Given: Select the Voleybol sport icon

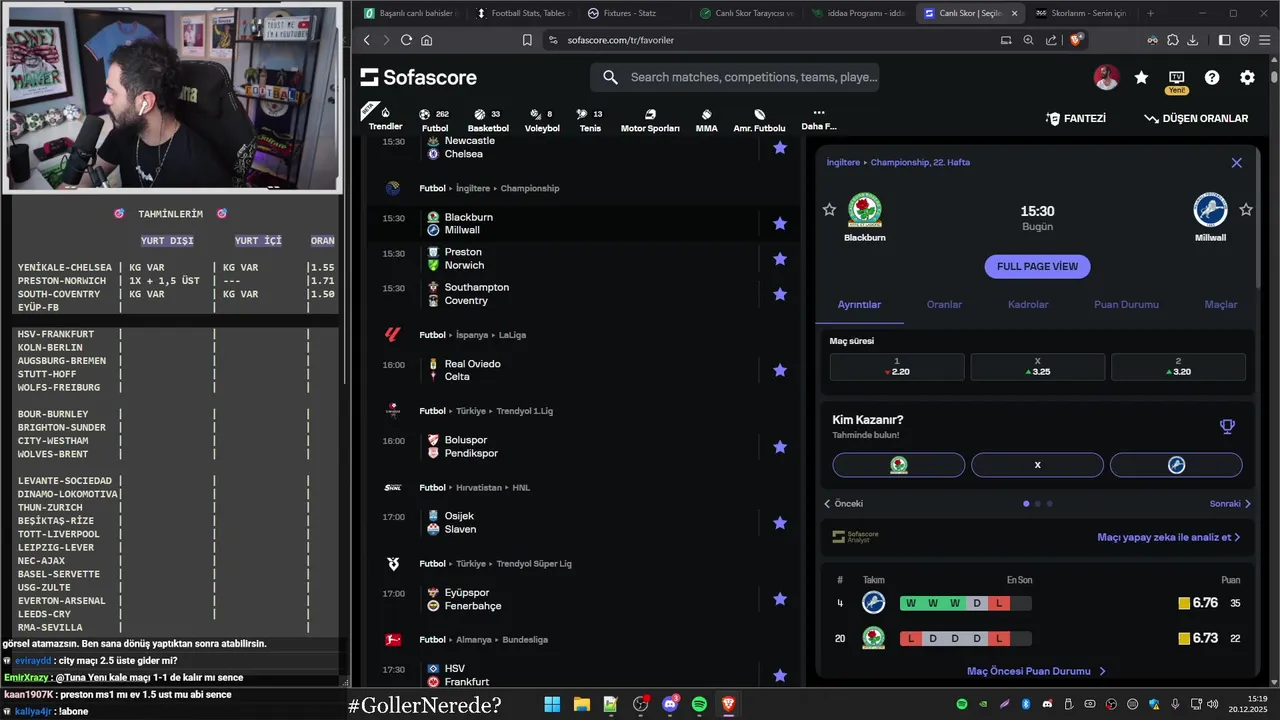Looking at the screenshot, I should (542, 120).
